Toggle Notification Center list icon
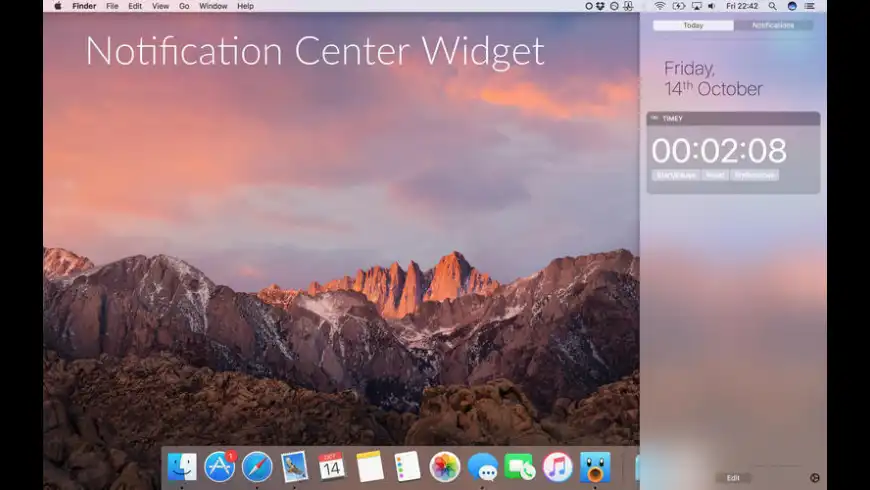The width and height of the screenshot is (870, 490). pyautogui.click(x=810, y=6)
